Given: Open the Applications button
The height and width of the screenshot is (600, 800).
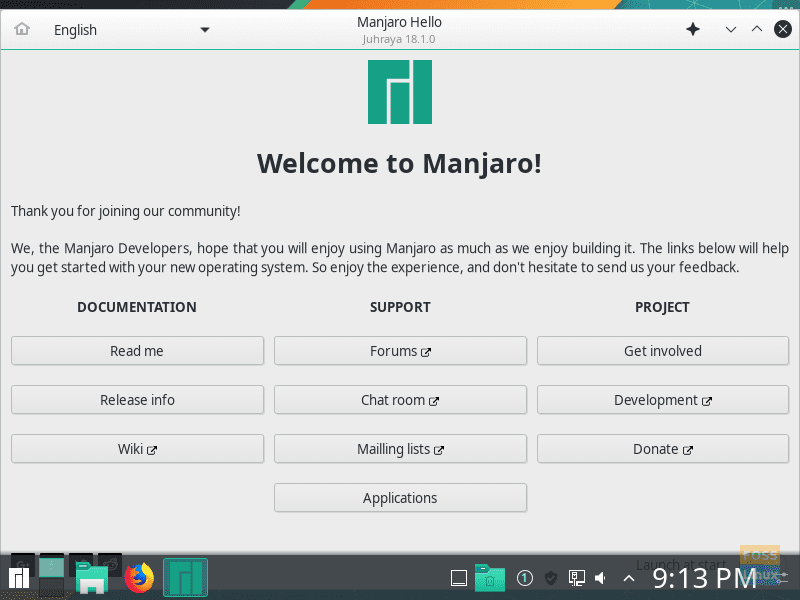Looking at the screenshot, I should point(400,497).
